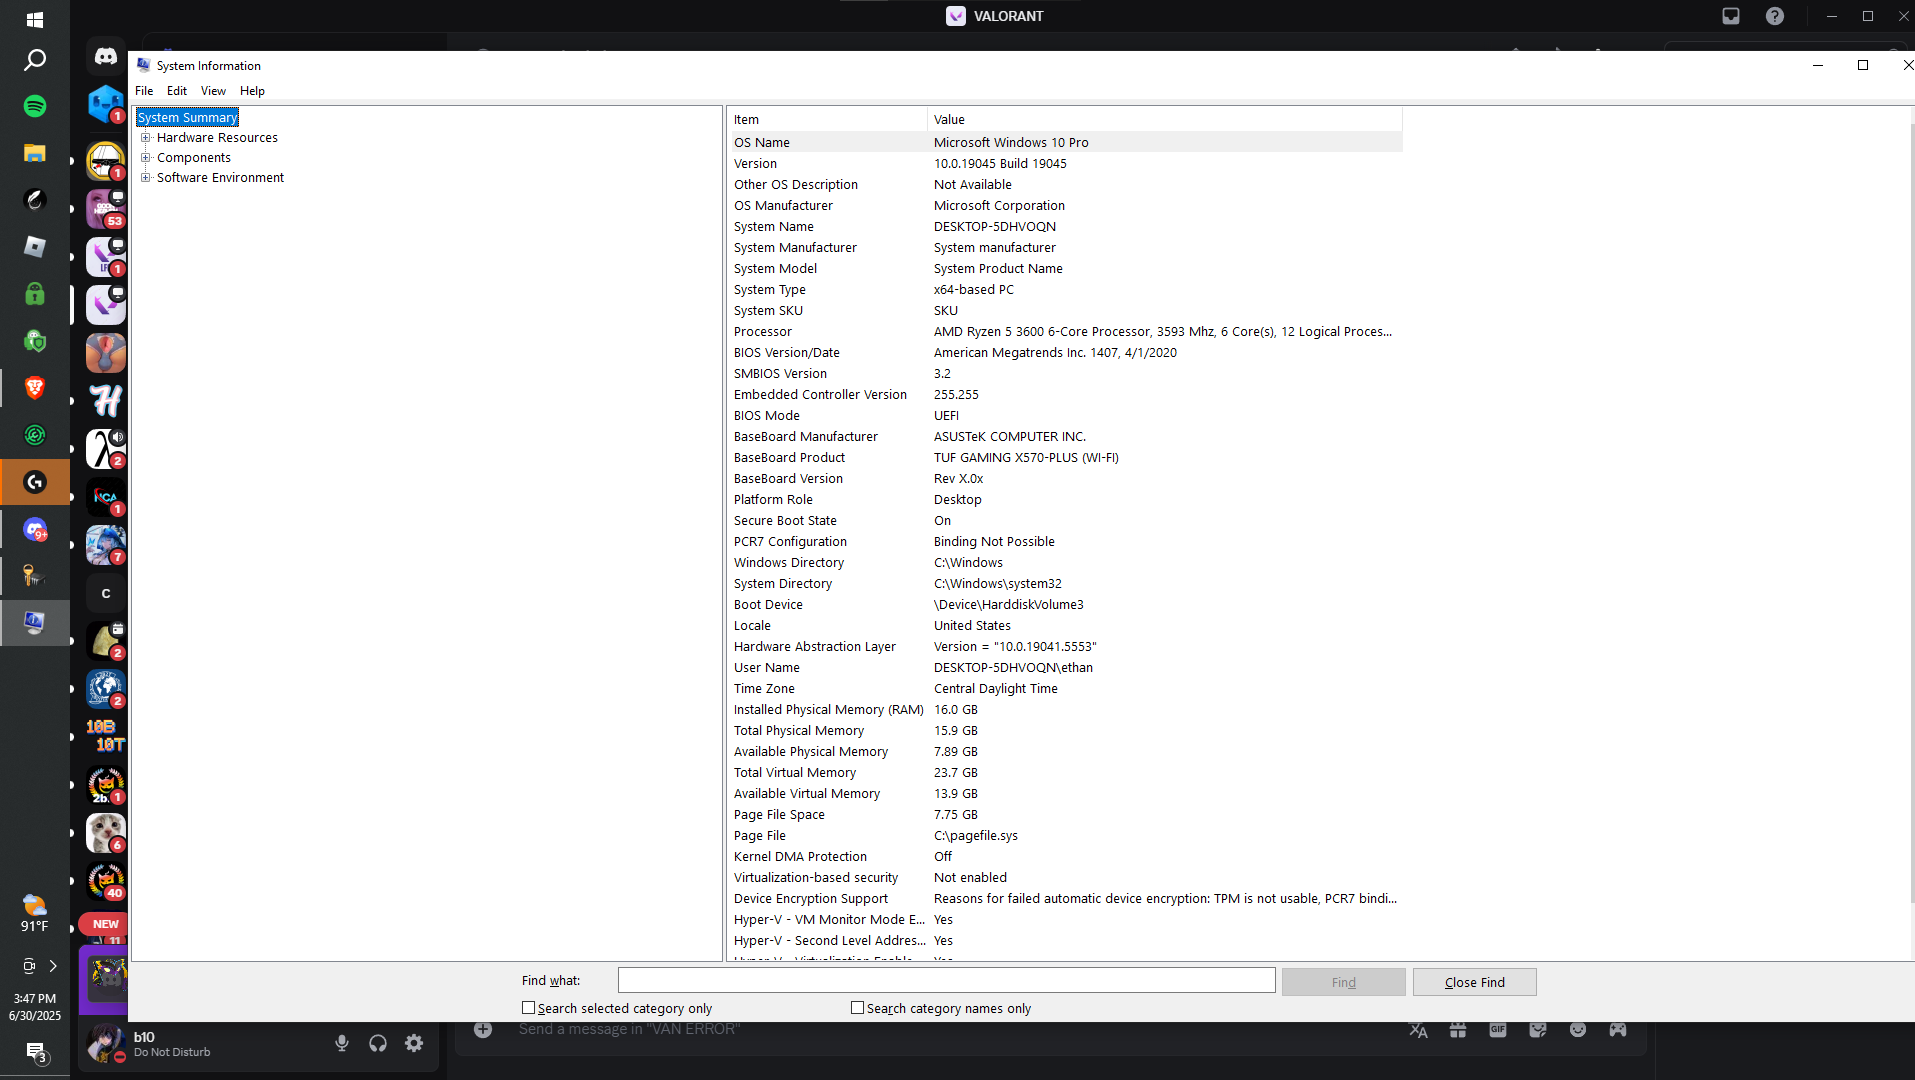This screenshot has width=1915, height=1080.
Task: Open Spotify from the Windows taskbar
Action: tap(35, 106)
